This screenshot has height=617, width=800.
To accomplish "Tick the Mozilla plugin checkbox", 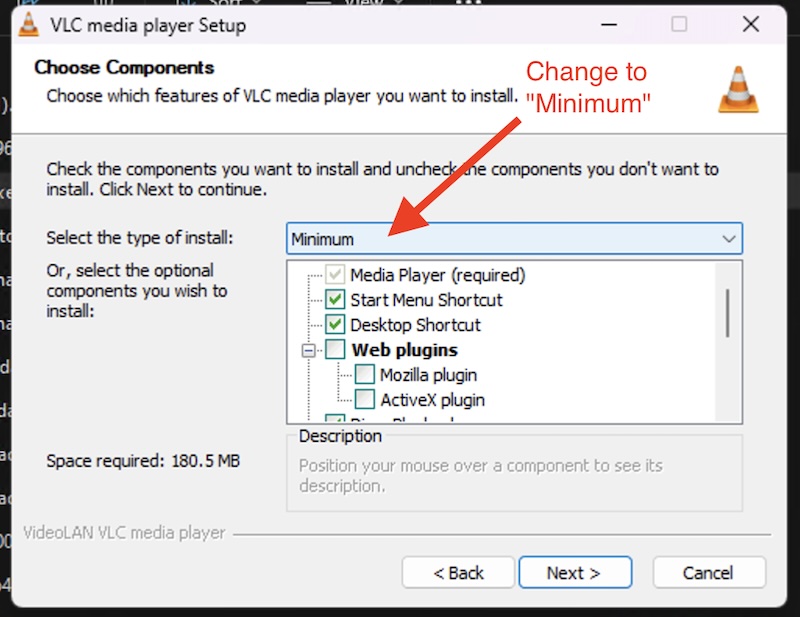I will 365,375.
